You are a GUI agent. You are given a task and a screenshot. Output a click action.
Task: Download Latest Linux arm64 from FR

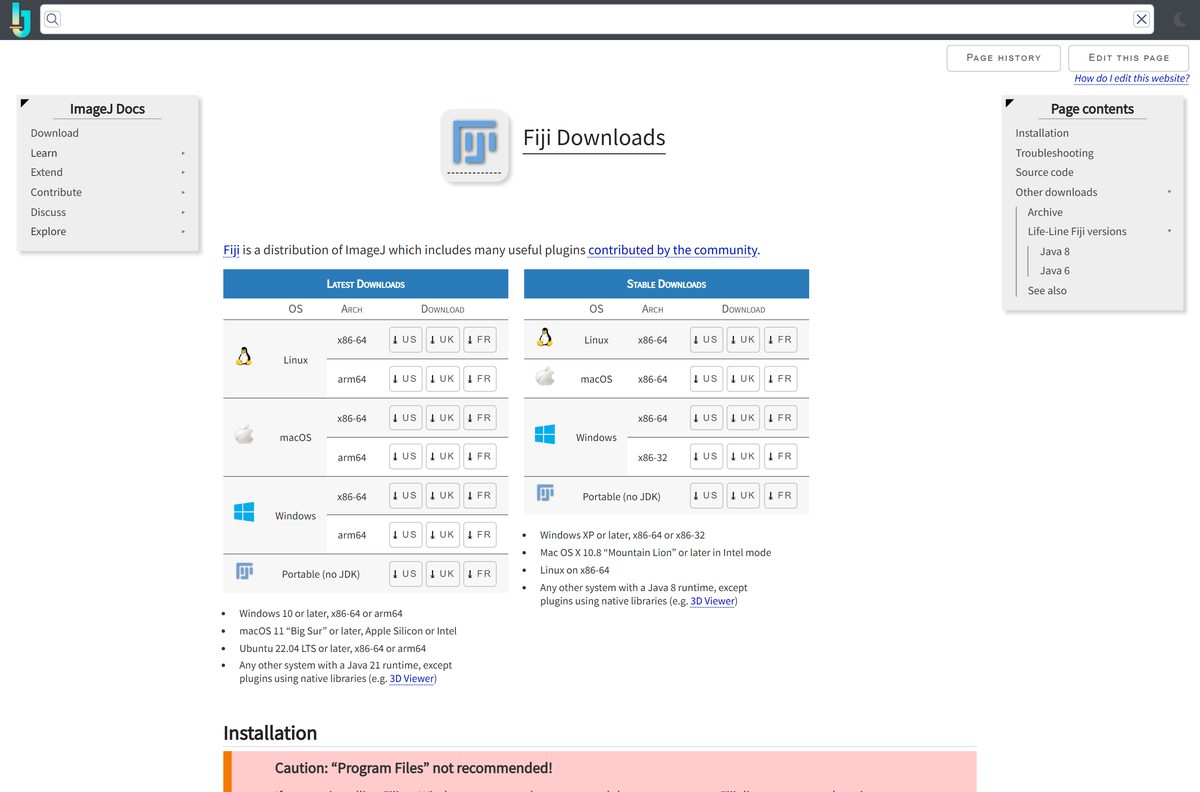(x=480, y=379)
